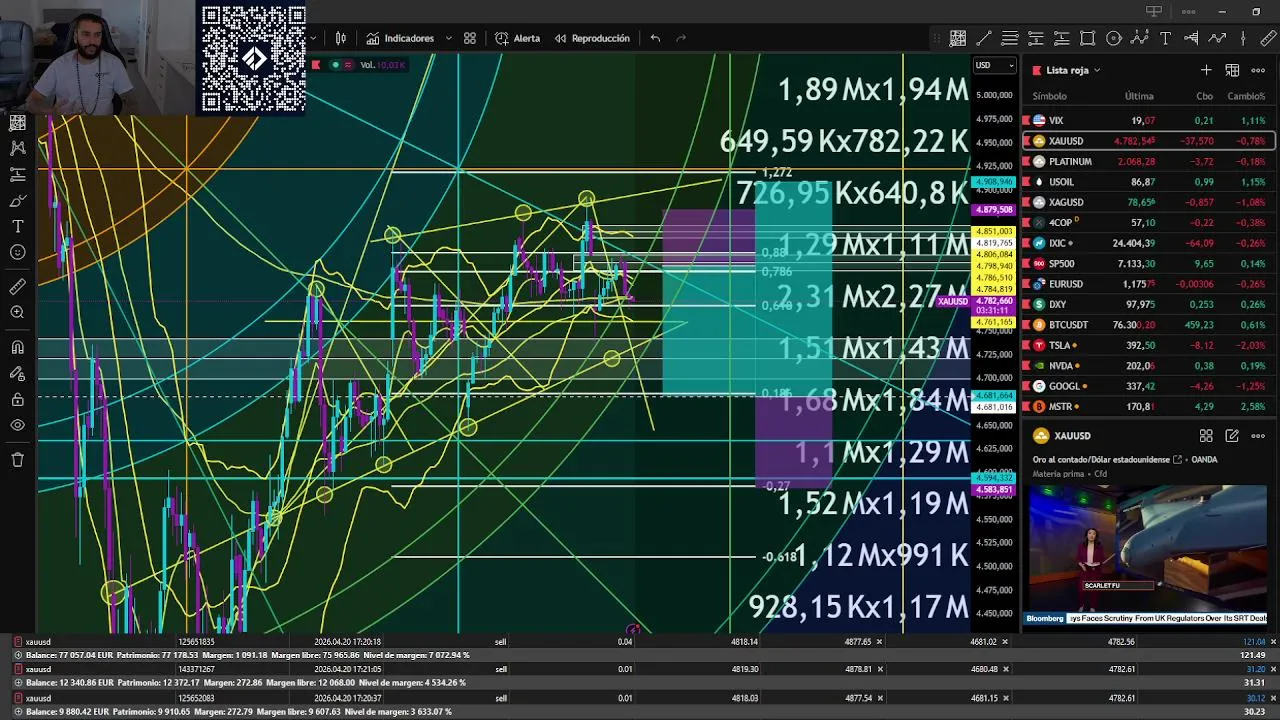Select BTCUSDT in the watchlist
This screenshot has height=720, width=1280.
1148,325
